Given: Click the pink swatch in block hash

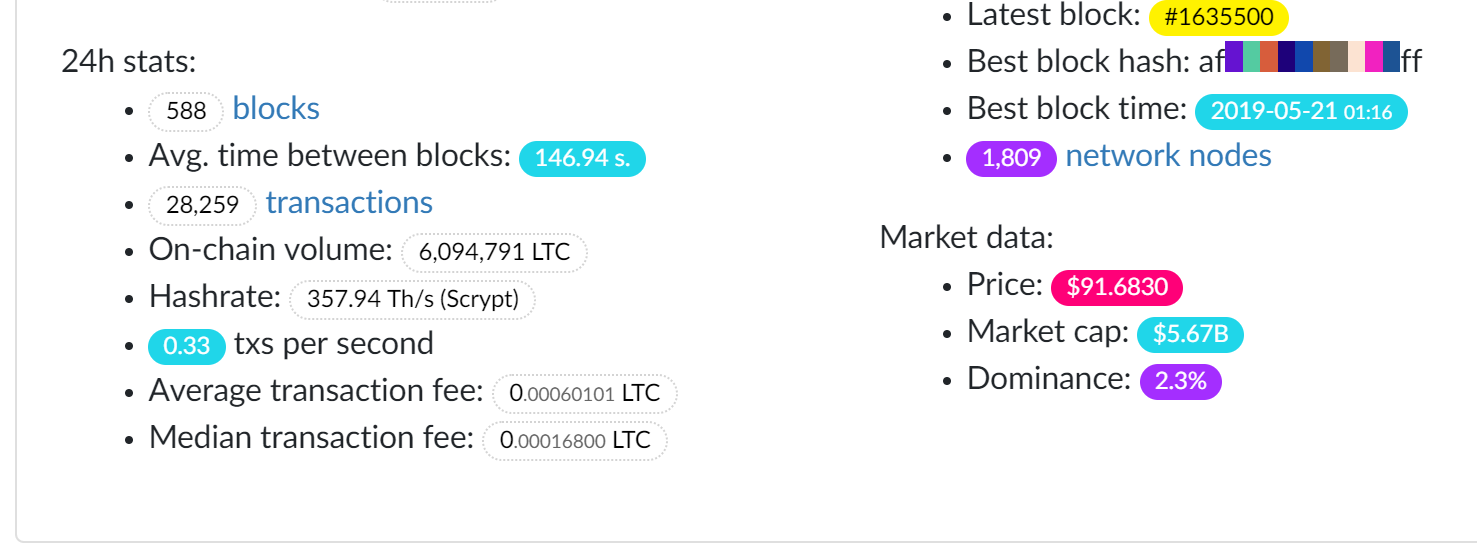Looking at the screenshot, I should [1374, 57].
